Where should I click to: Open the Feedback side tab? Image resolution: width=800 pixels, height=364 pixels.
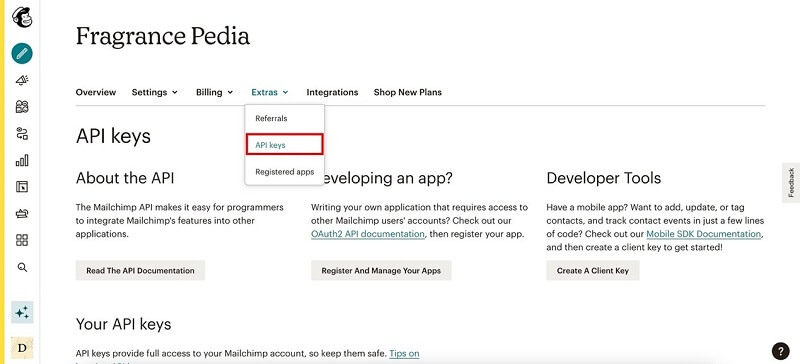click(791, 183)
